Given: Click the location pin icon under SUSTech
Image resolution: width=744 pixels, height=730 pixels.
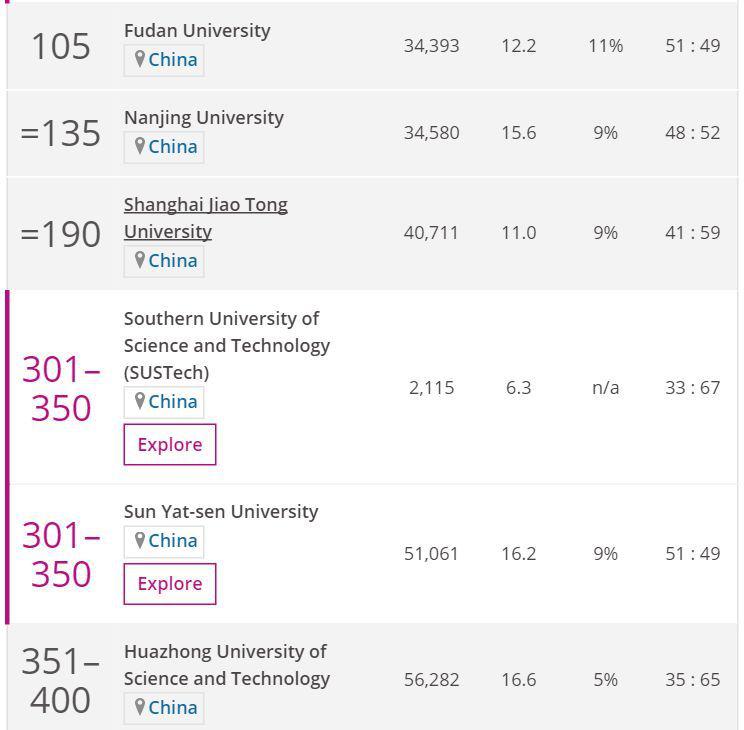Looking at the screenshot, I should tap(140, 401).
